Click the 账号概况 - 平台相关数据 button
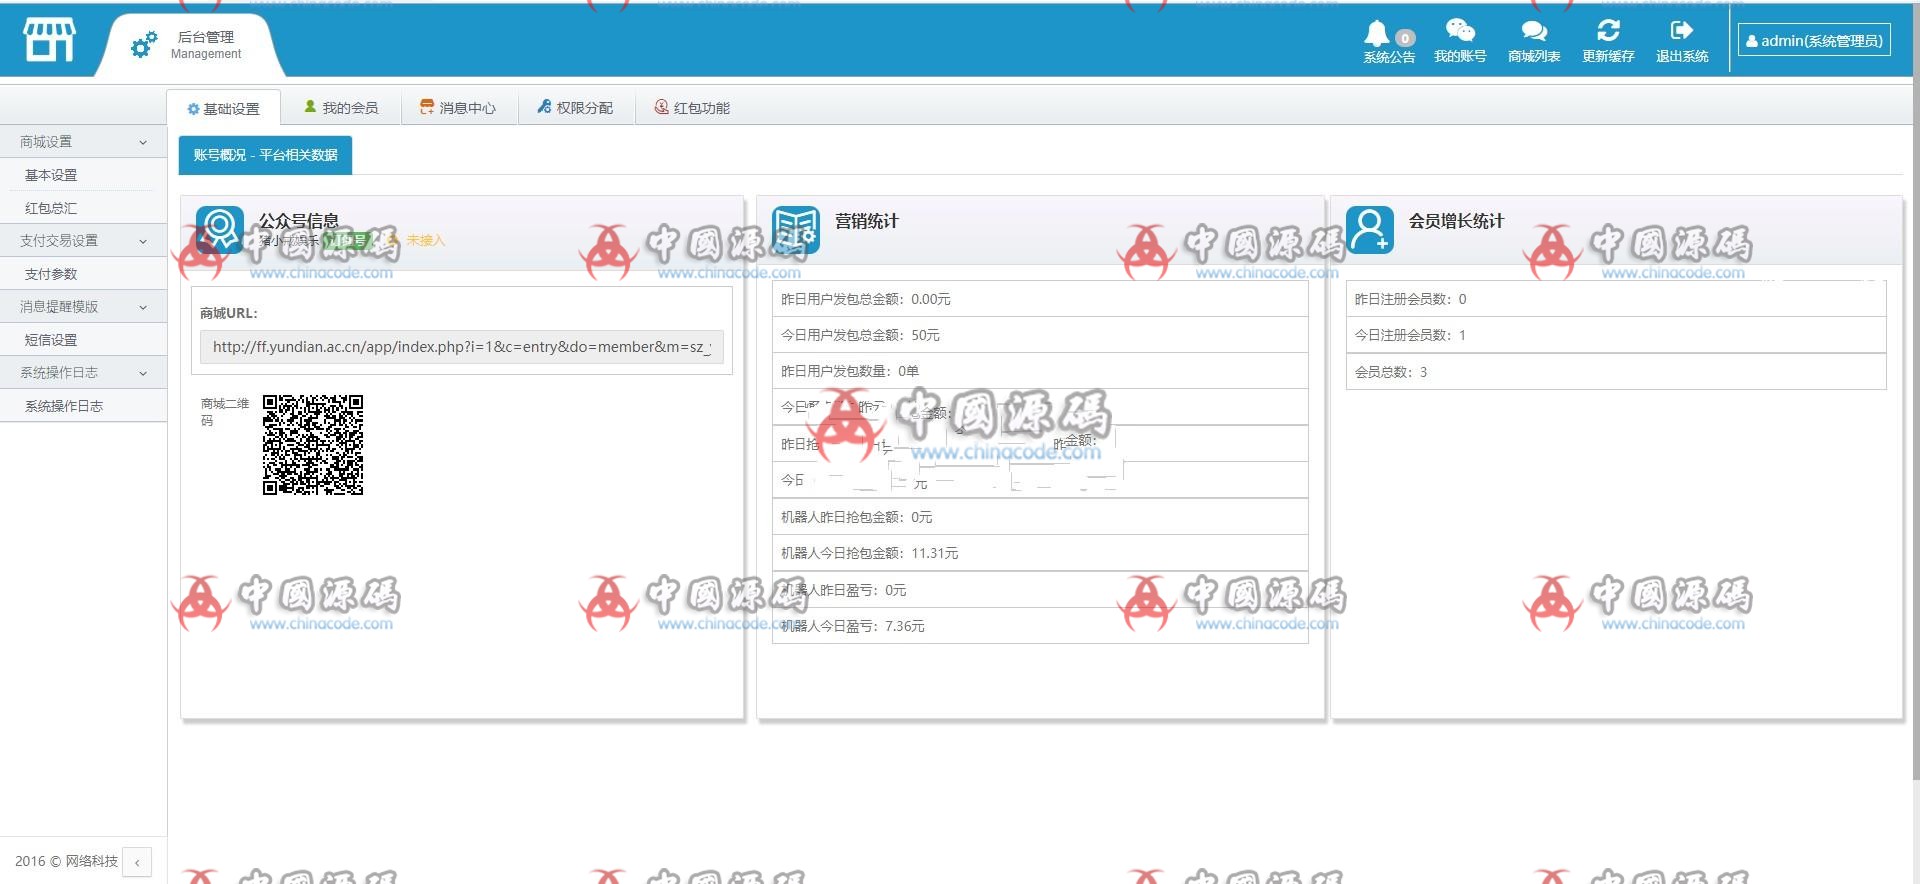 coord(265,155)
